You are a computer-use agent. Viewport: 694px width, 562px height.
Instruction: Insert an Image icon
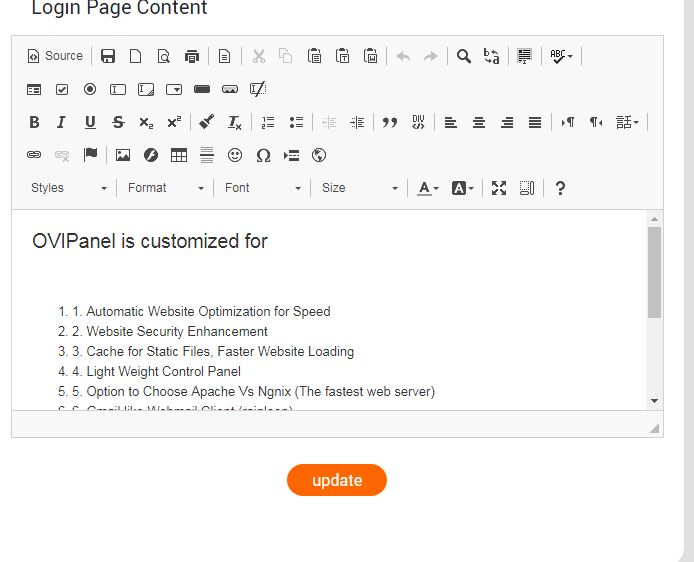pos(123,155)
